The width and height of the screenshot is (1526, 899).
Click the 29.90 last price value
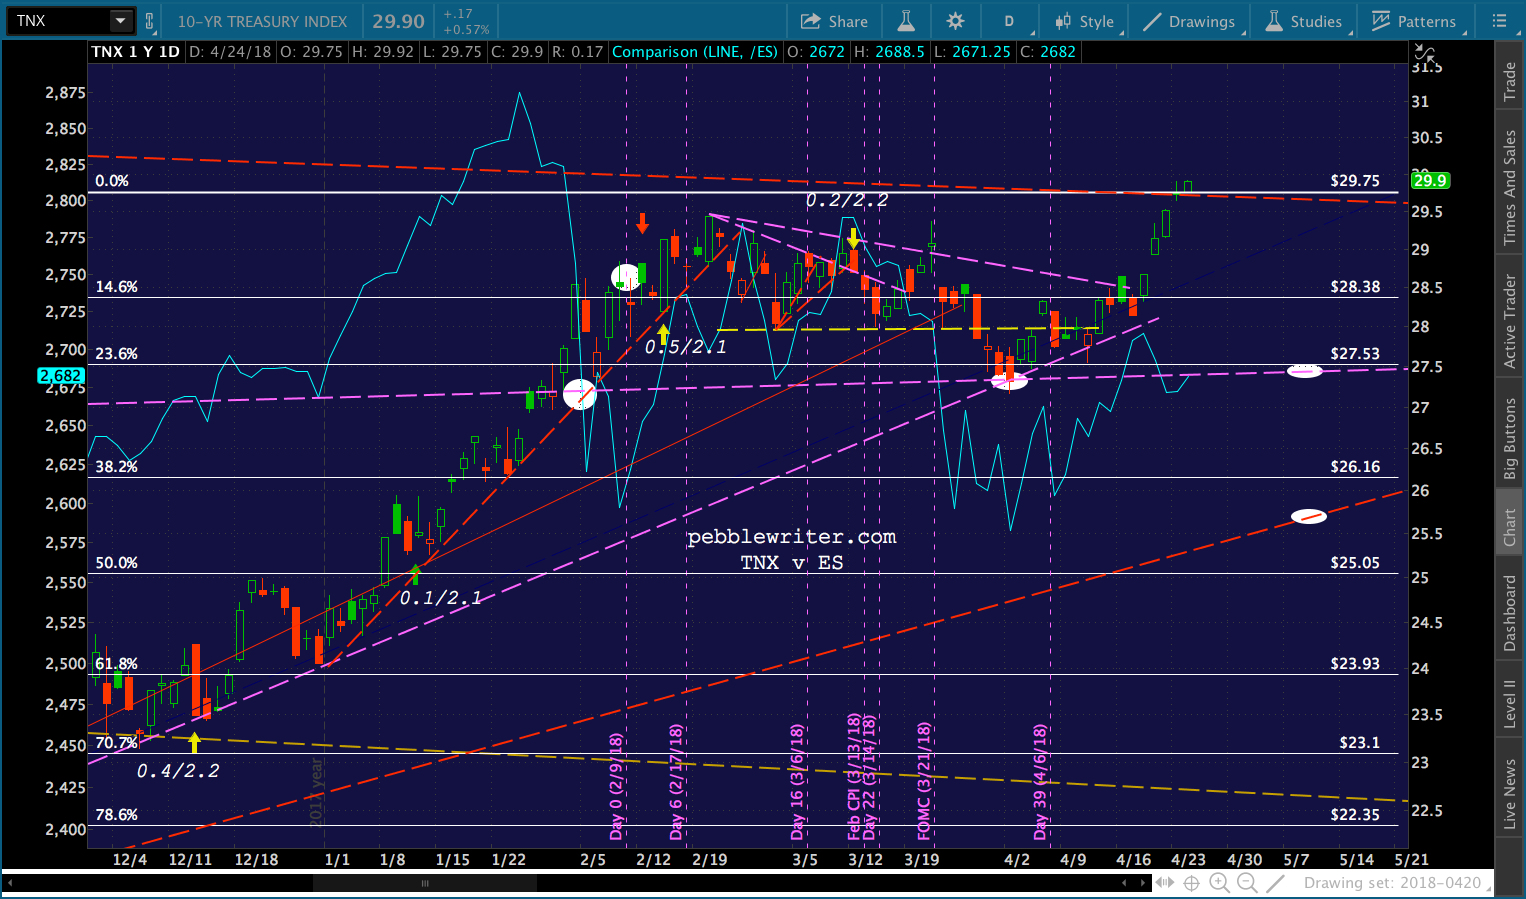(x=399, y=21)
